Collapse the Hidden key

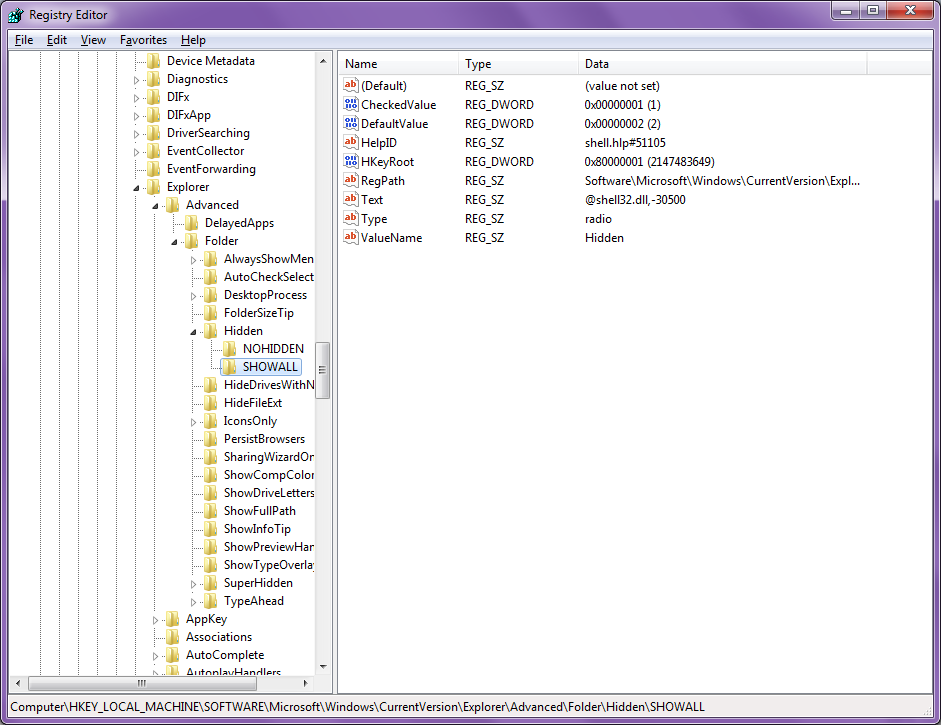pyautogui.click(x=193, y=332)
